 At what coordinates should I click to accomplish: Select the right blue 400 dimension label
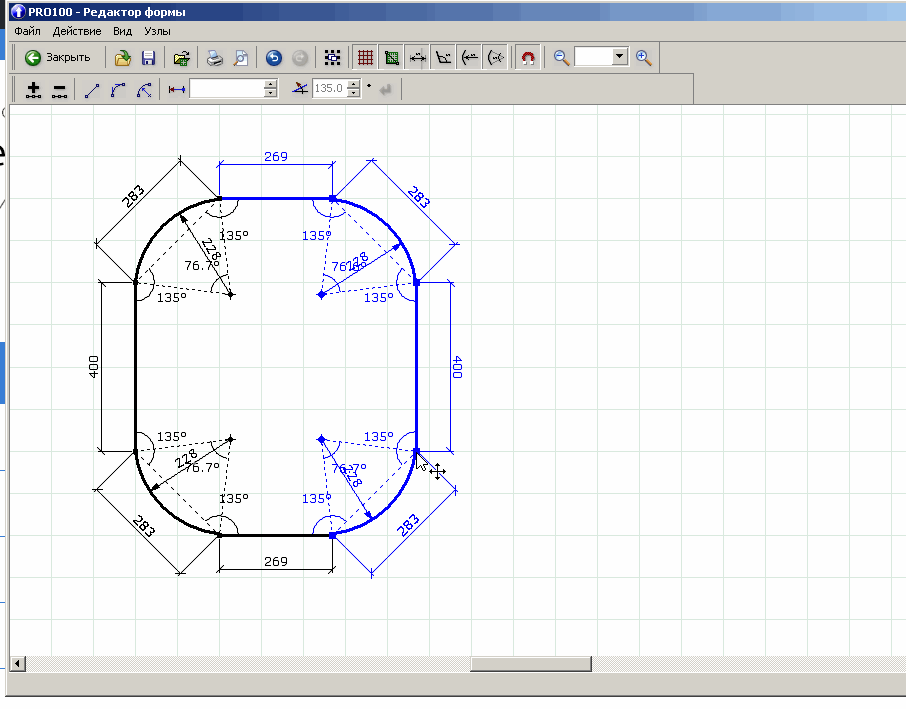pos(457,367)
